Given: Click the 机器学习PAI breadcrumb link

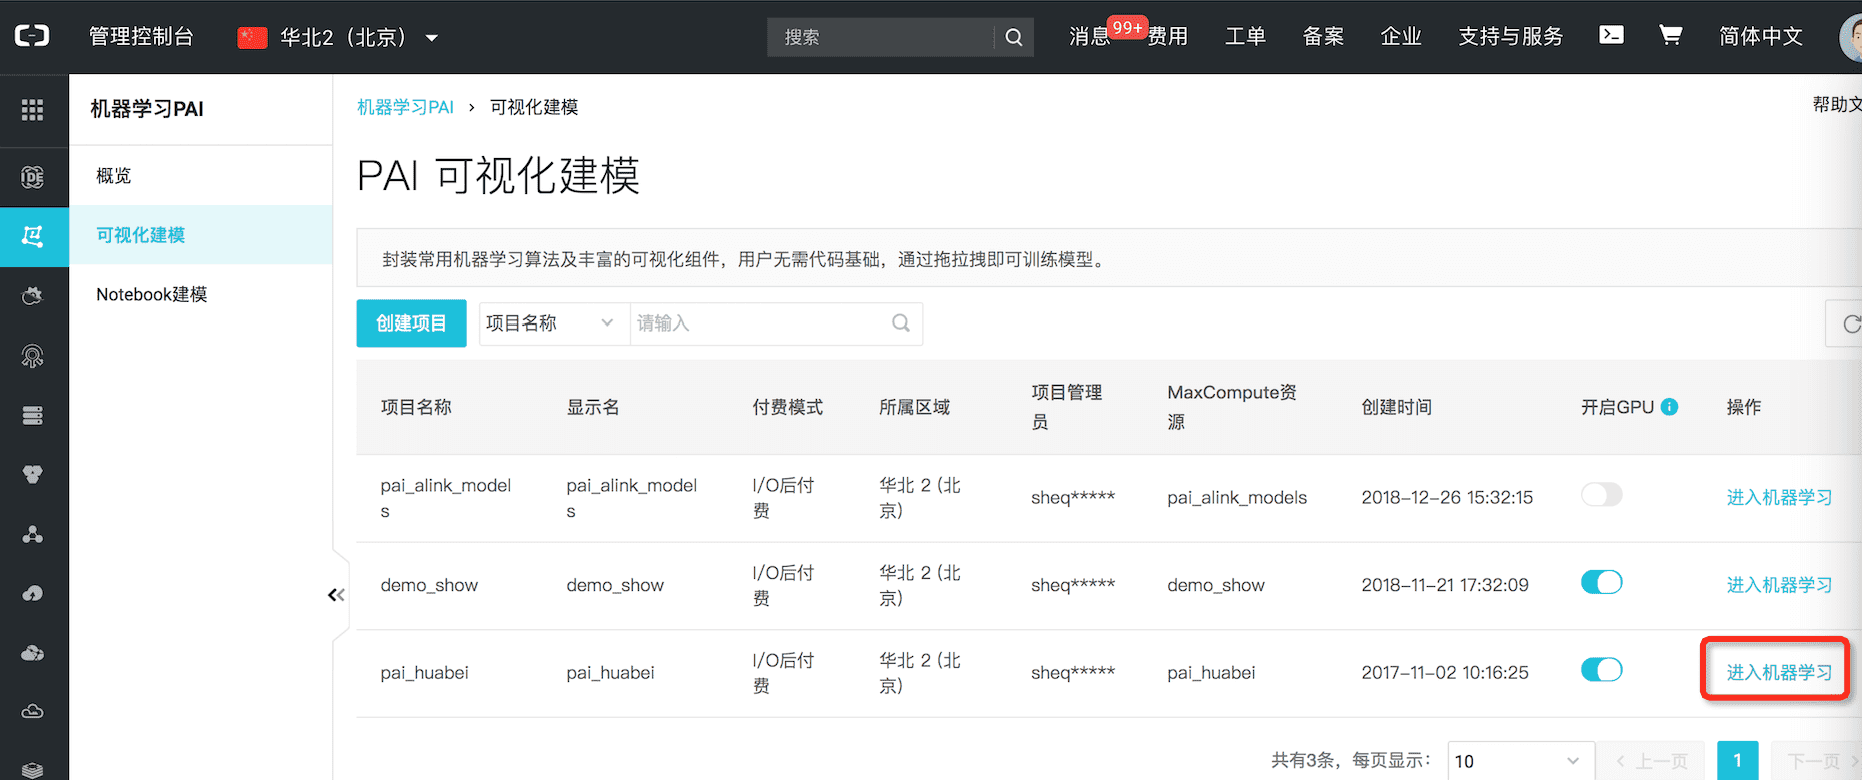Looking at the screenshot, I should [405, 107].
